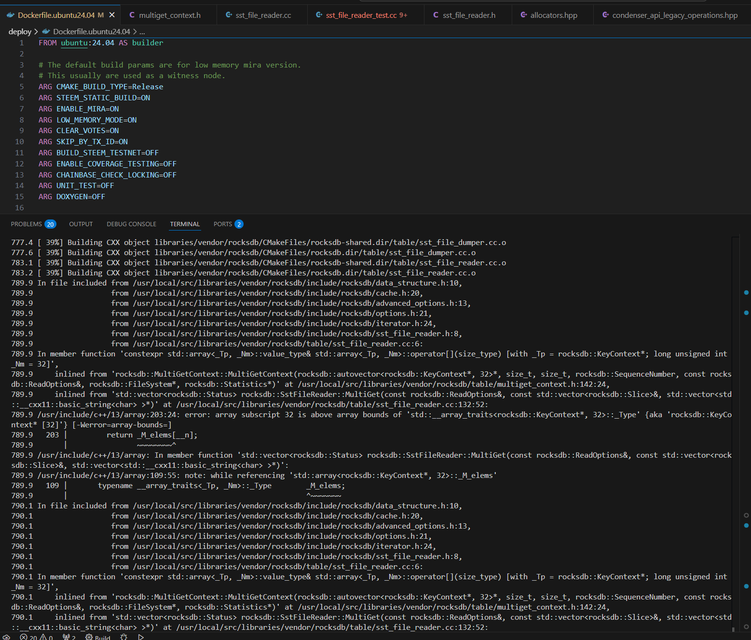Select the Dockerfile.ubuntu24.04 editor tab
This screenshot has width=751, height=640.
click(59, 15)
